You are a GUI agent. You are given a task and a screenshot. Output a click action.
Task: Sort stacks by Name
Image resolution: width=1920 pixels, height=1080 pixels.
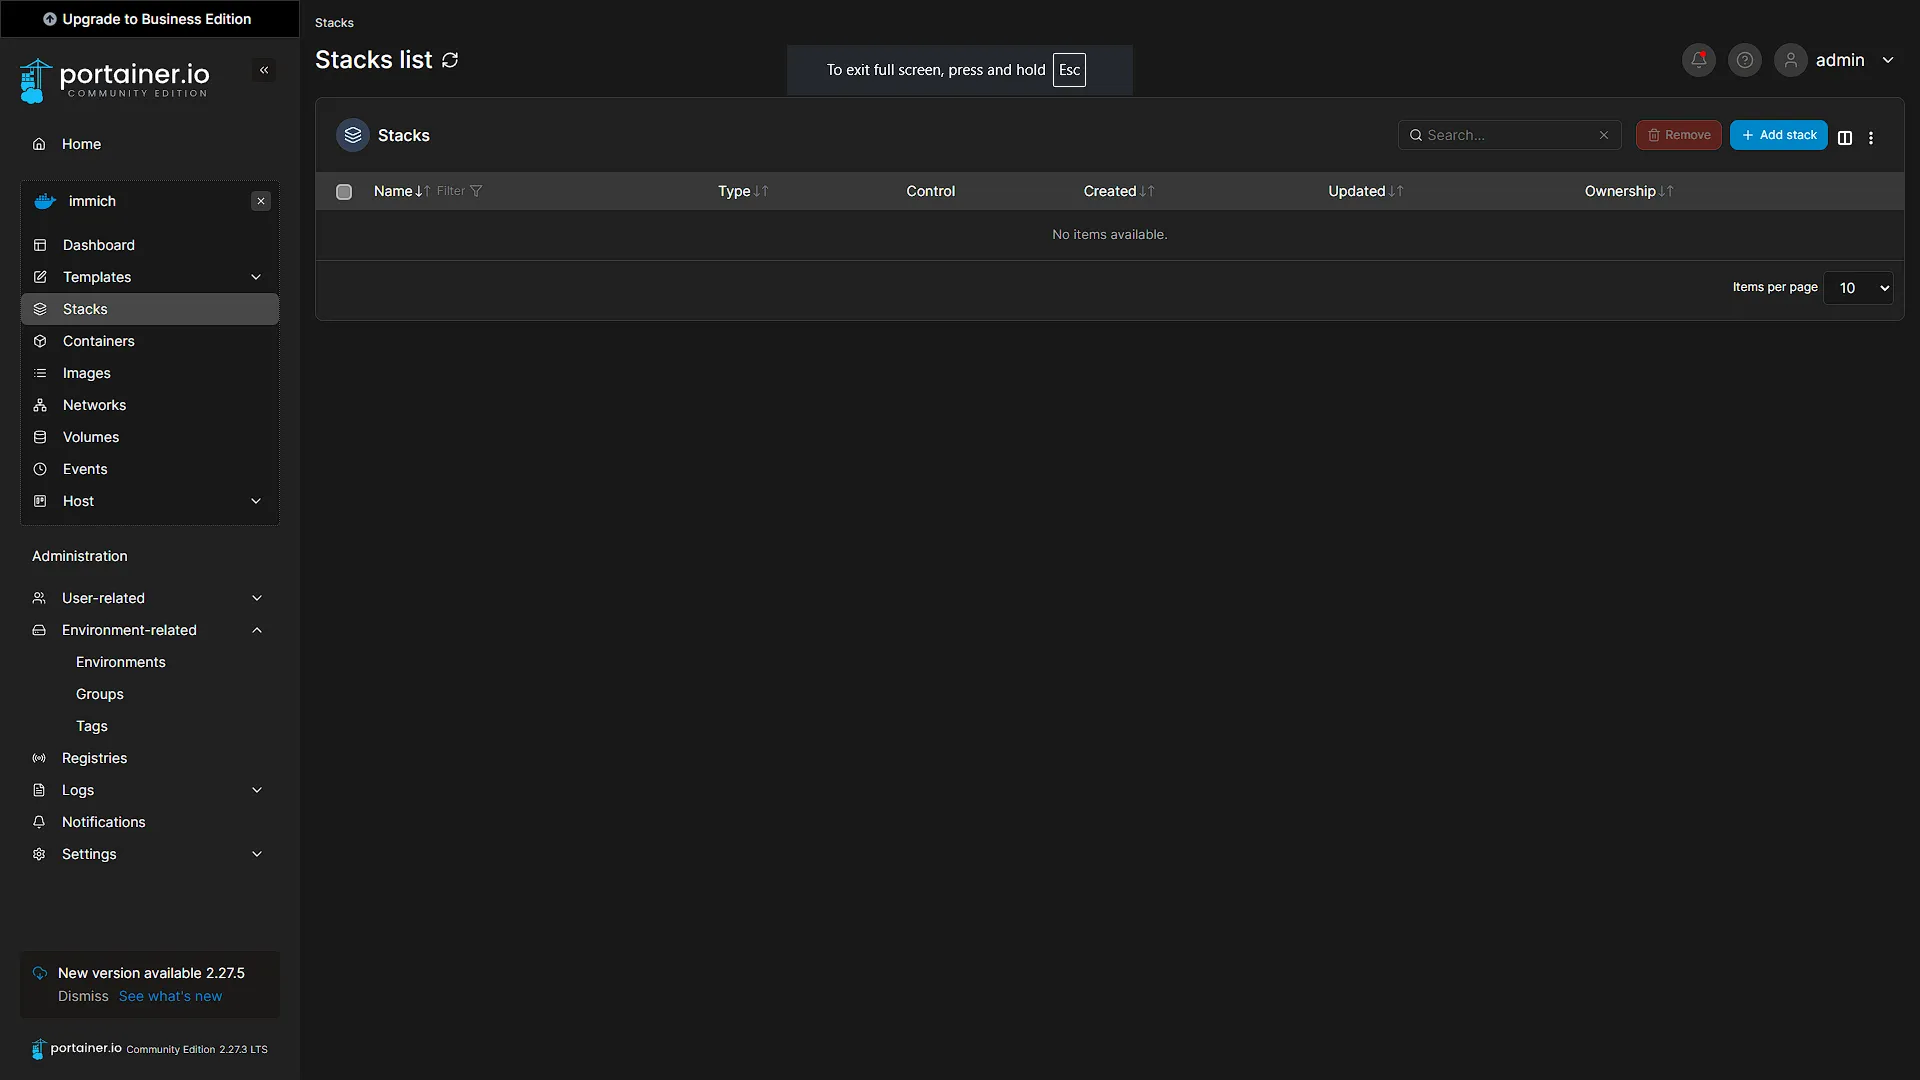pos(402,191)
